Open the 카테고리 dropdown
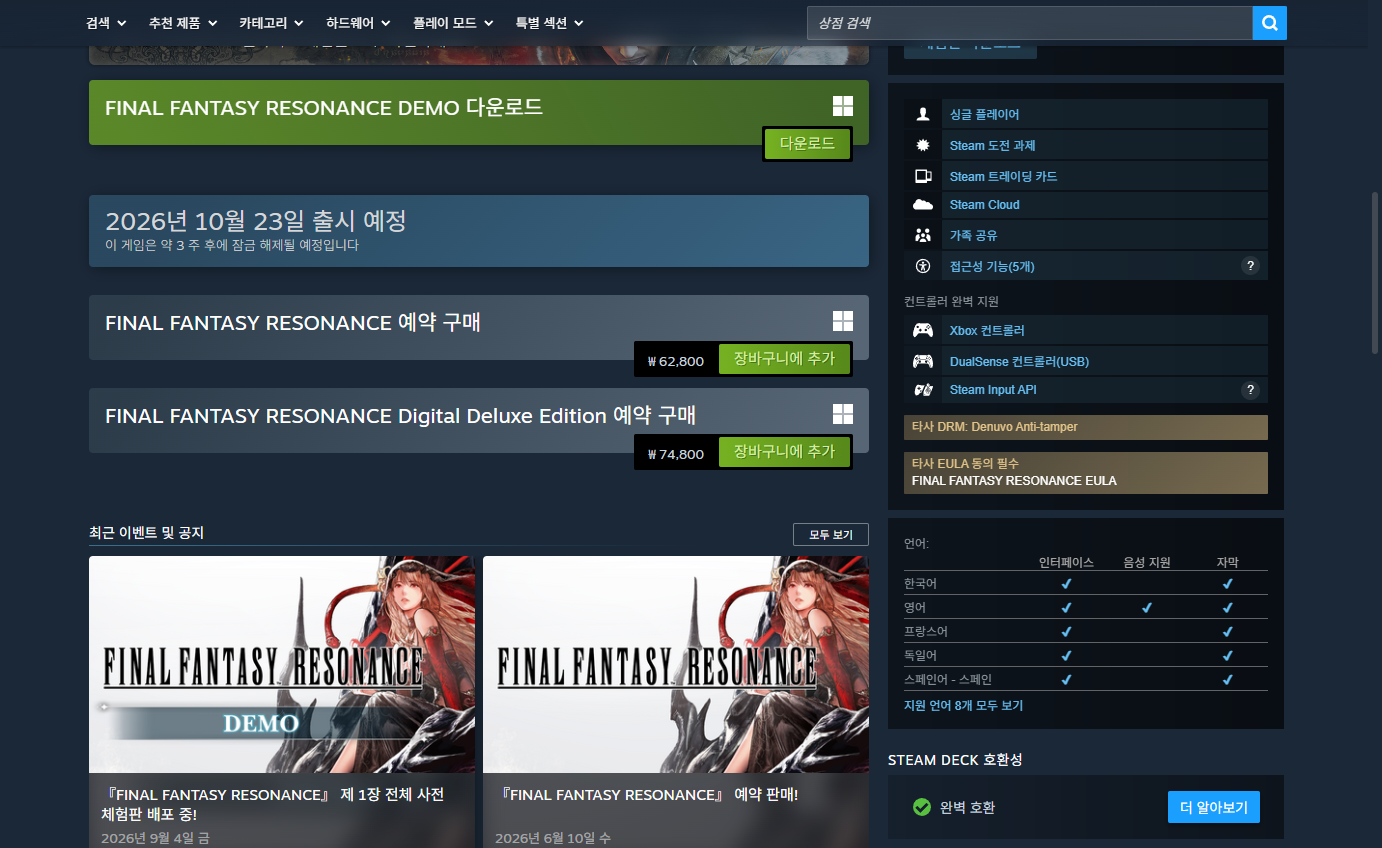The width and height of the screenshot is (1382, 848). pyautogui.click(x=272, y=23)
